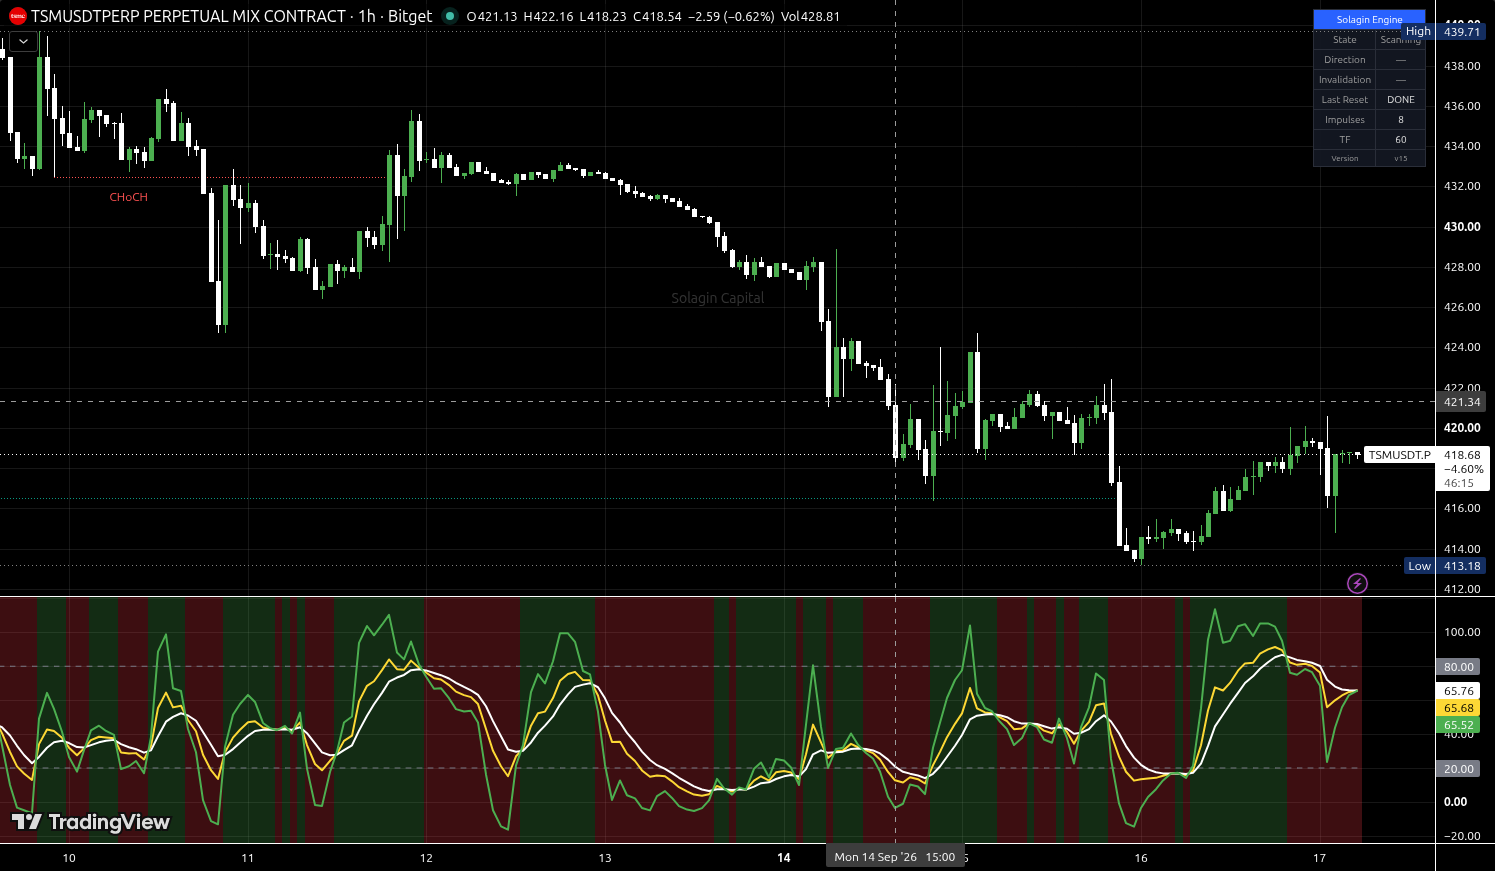Click the O421.13 open value

click(x=492, y=16)
